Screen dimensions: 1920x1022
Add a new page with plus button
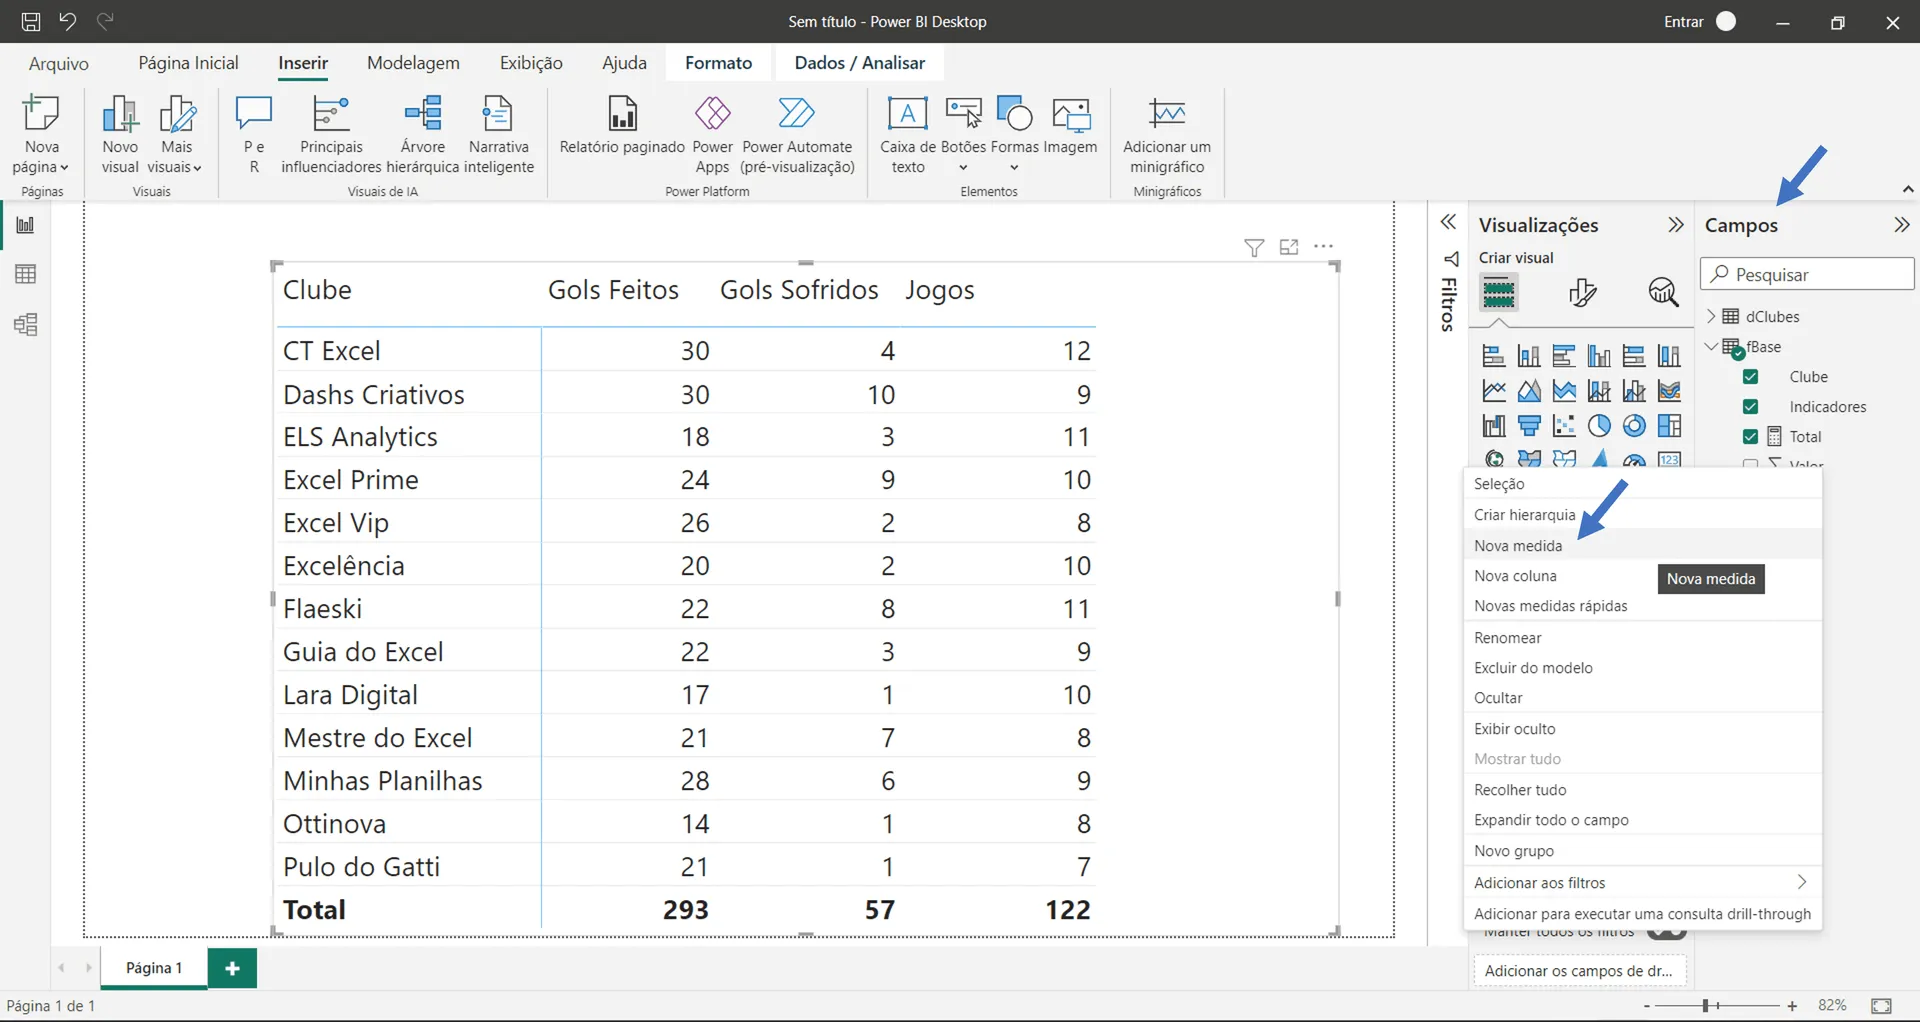coord(232,968)
